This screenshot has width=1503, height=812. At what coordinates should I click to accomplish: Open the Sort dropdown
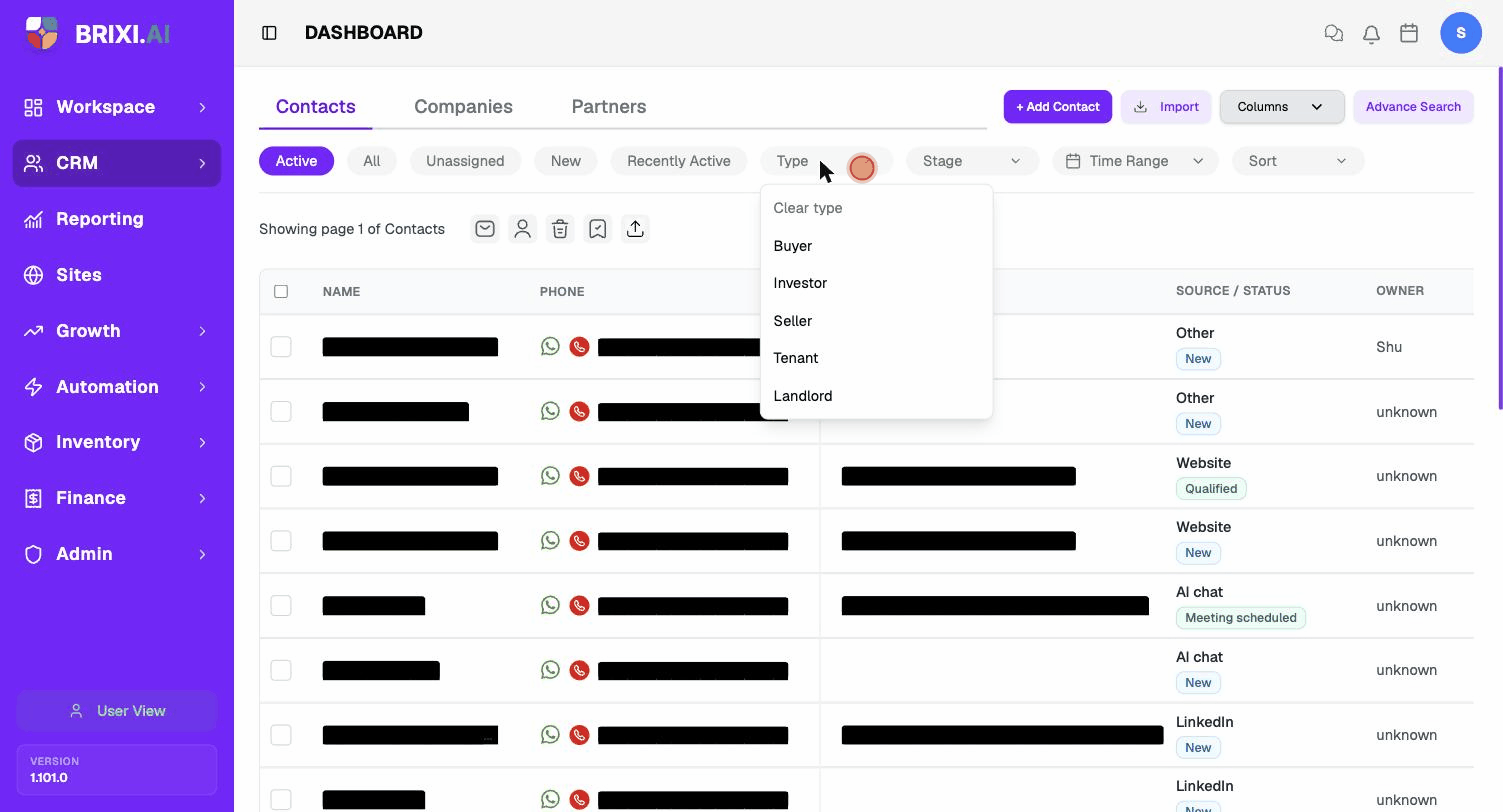pyautogui.click(x=1298, y=161)
